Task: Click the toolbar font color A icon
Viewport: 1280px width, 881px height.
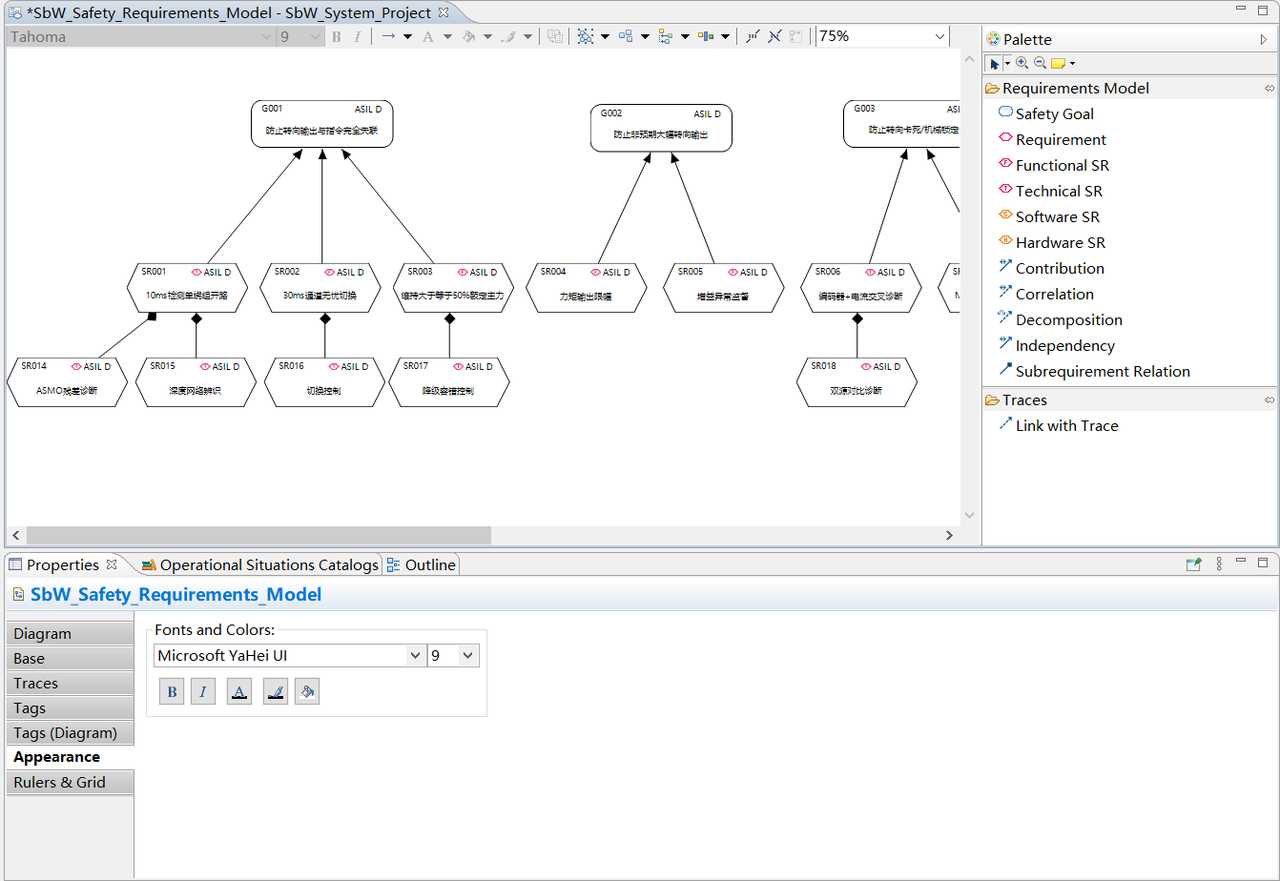Action: click(x=428, y=36)
